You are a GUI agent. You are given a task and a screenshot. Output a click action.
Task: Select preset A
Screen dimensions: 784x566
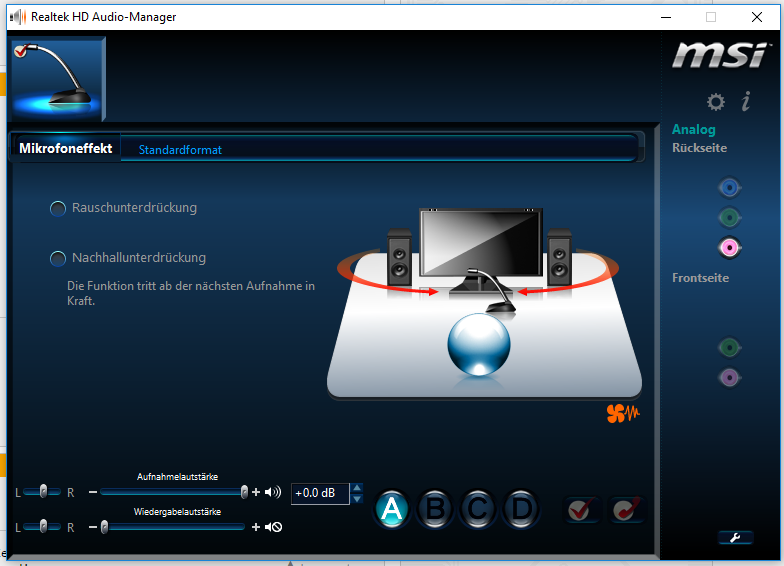[392, 510]
